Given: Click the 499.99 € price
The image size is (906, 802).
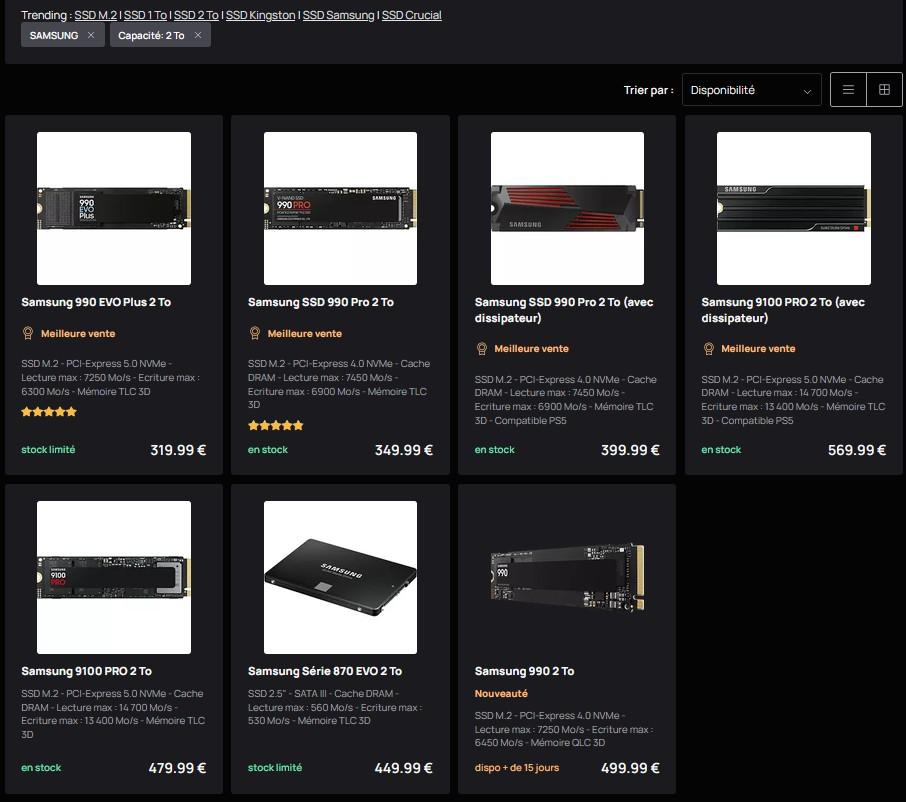Looking at the screenshot, I should pyautogui.click(x=630, y=768).
